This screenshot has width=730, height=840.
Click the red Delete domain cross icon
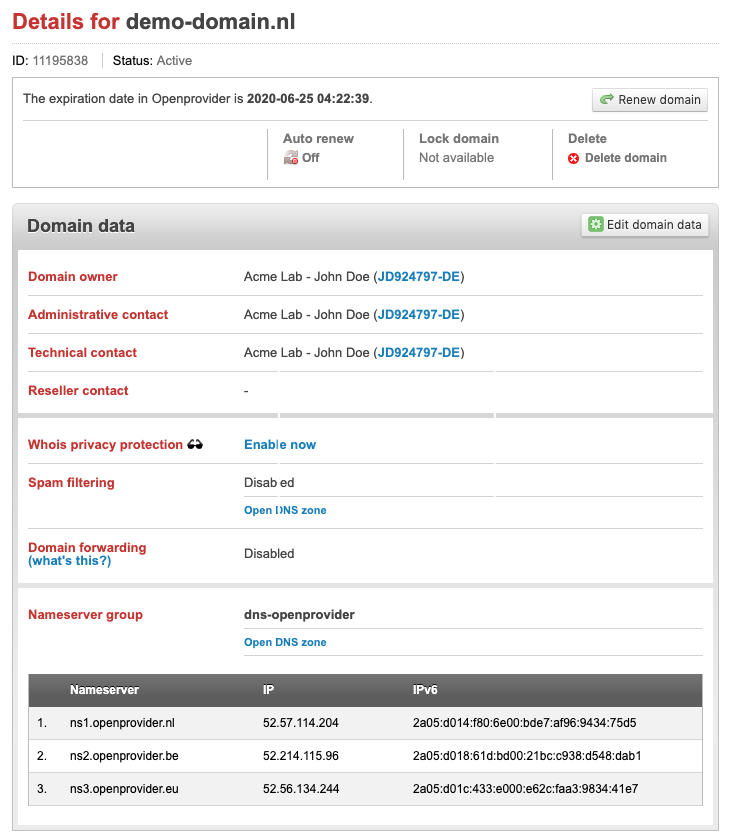click(573, 157)
